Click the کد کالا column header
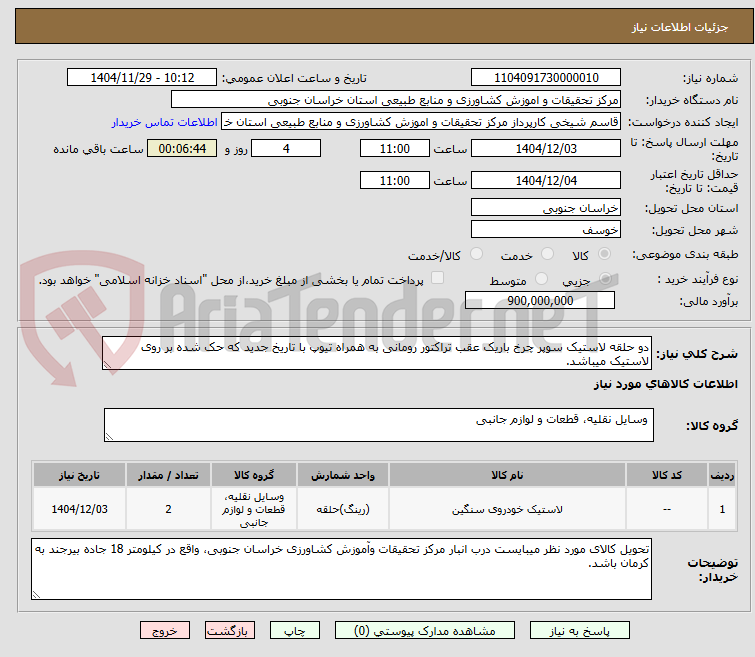755x657 pixels. point(667,475)
